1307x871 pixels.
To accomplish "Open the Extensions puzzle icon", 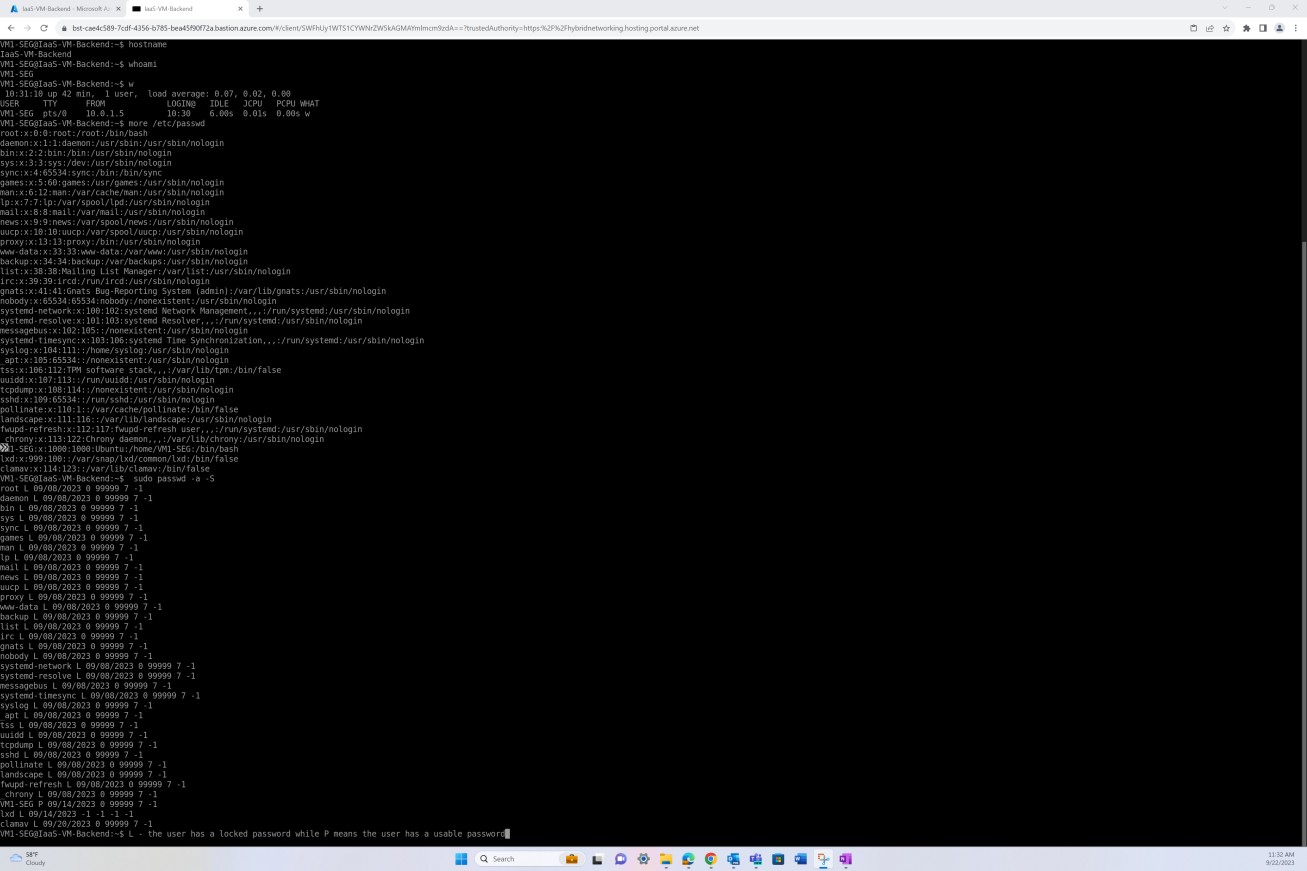I will [x=1246, y=28].
